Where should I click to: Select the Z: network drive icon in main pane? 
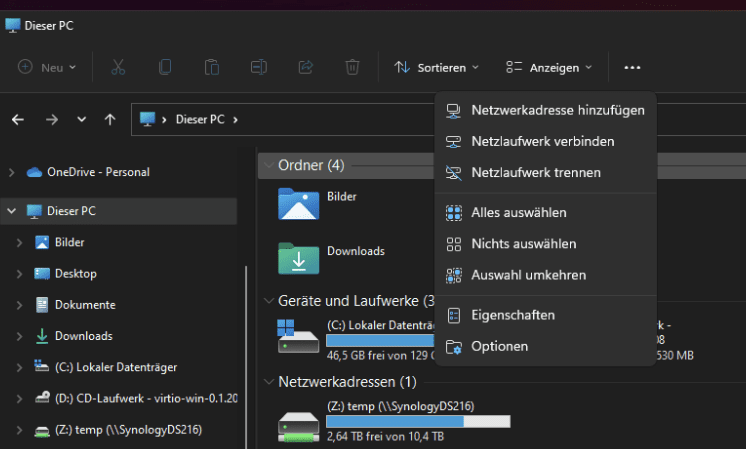pyautogui.click(x=298, y=426)
